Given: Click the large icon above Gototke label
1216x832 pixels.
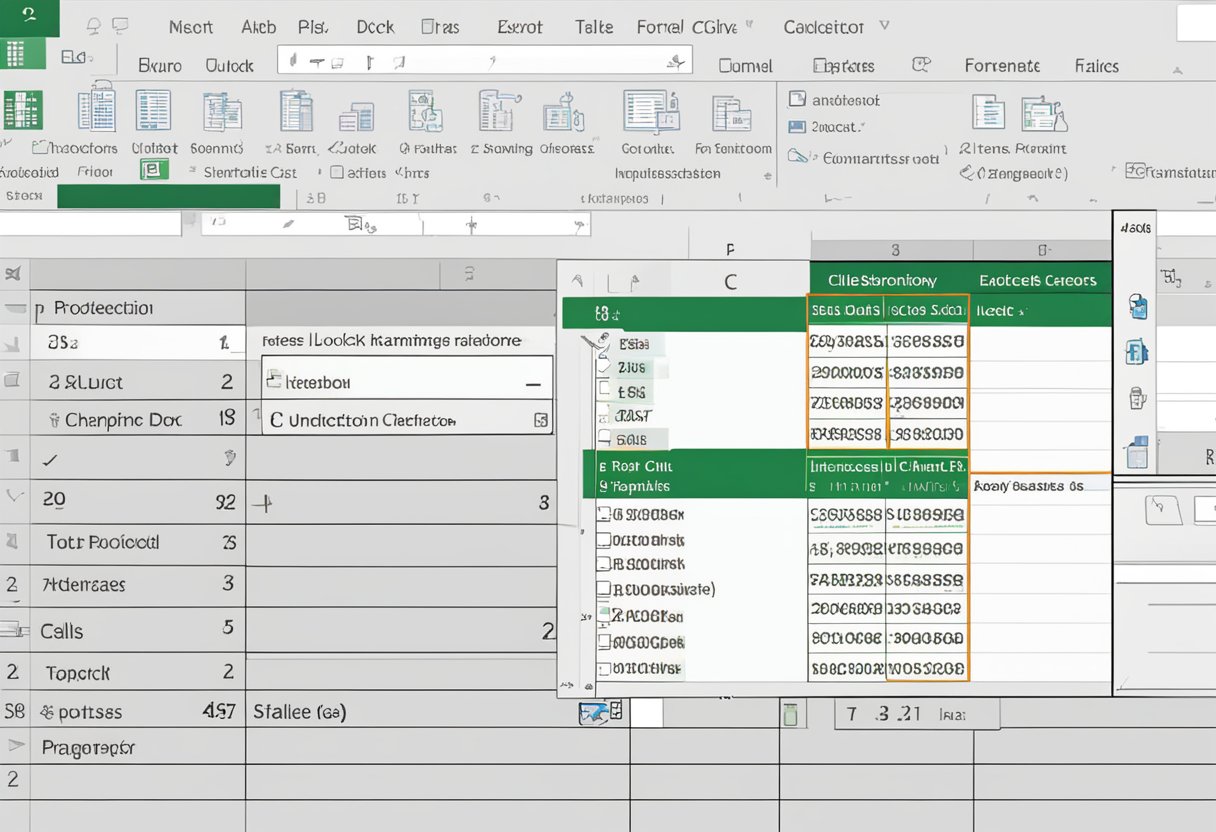Looking at the screenshot, I should click(651, 112).
